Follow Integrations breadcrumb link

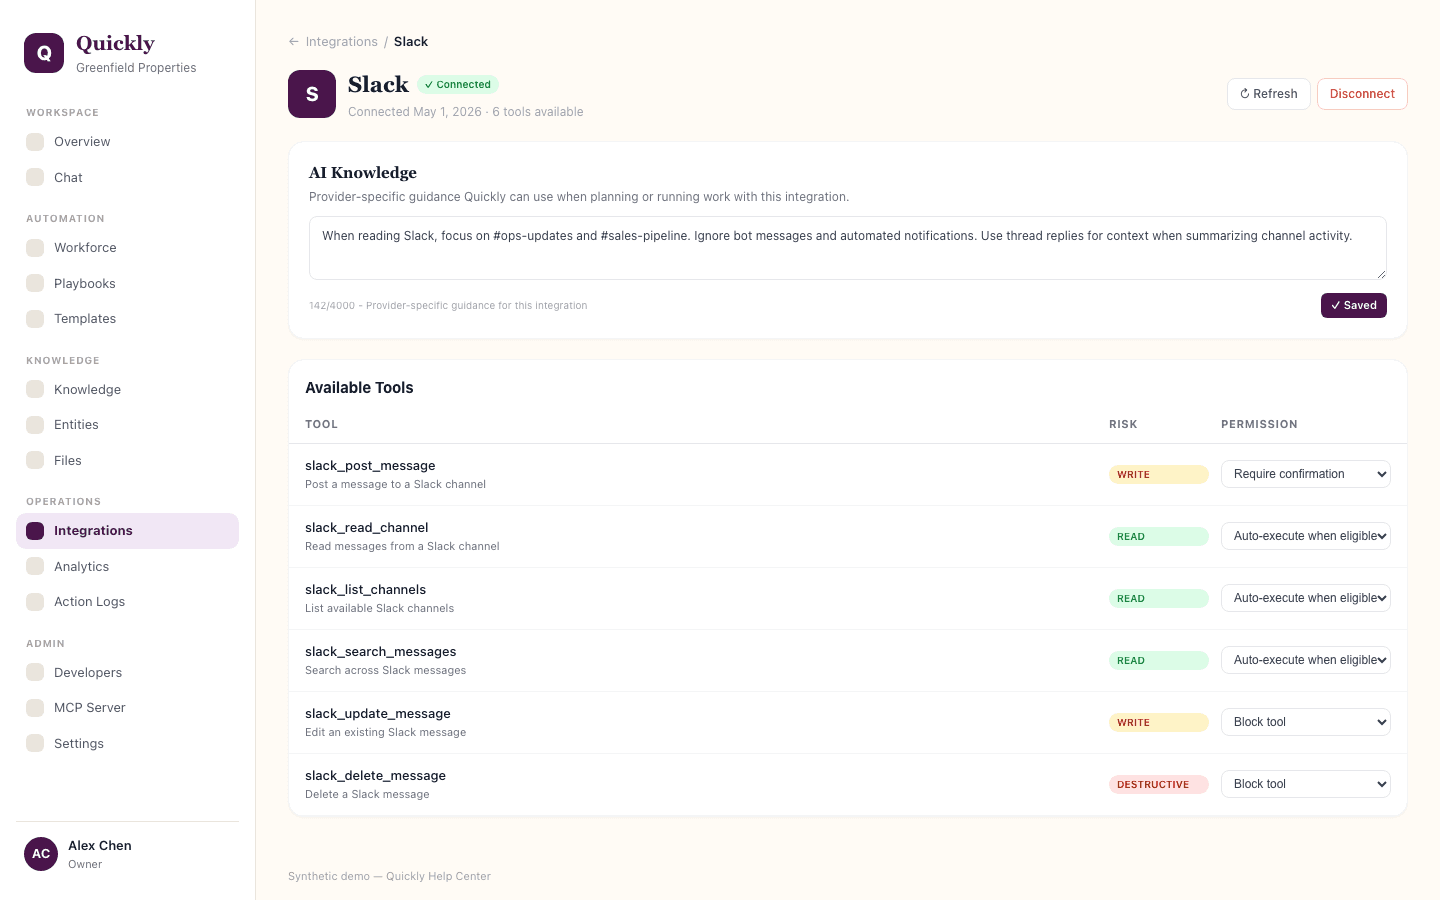pyautogui.click(x=341, y=42)
